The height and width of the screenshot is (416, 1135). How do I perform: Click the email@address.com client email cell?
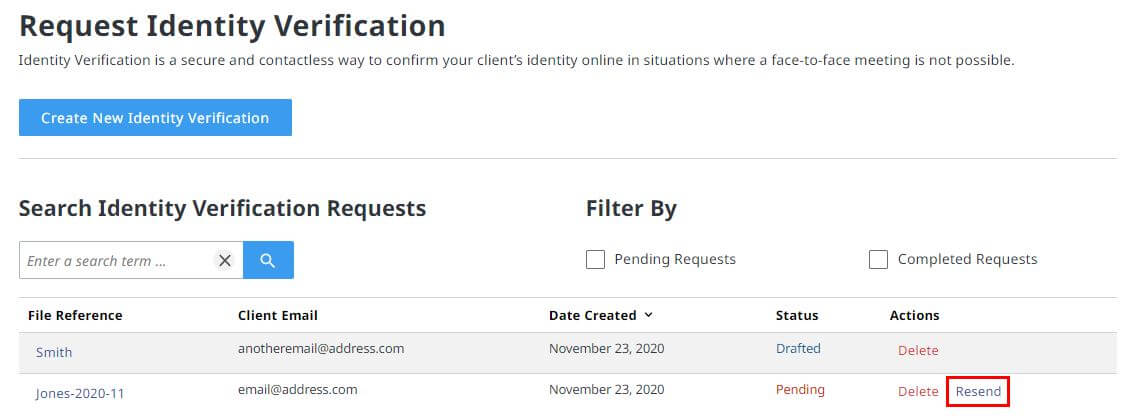pyautogui.click(x=298, y=389)
